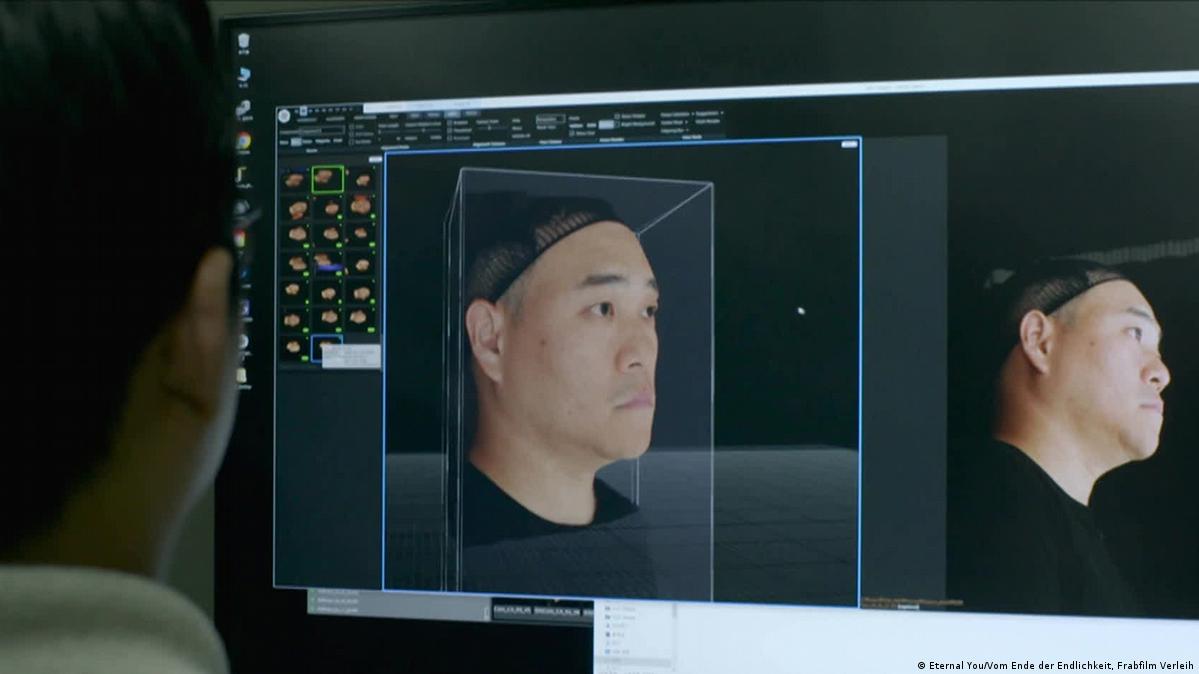
Task: Click the small badge icon in the viewport's top-right corner
Action: coord(849,143)
